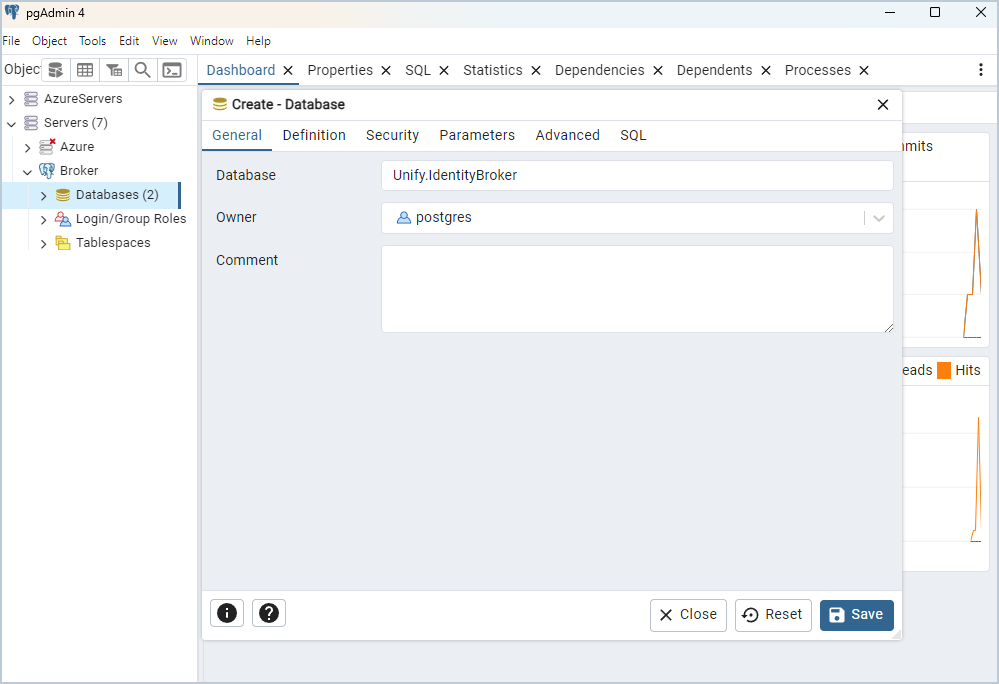Screen dimensions: 999x684
Task: Click the Database name input field
Action: click(x=637, y=175)
